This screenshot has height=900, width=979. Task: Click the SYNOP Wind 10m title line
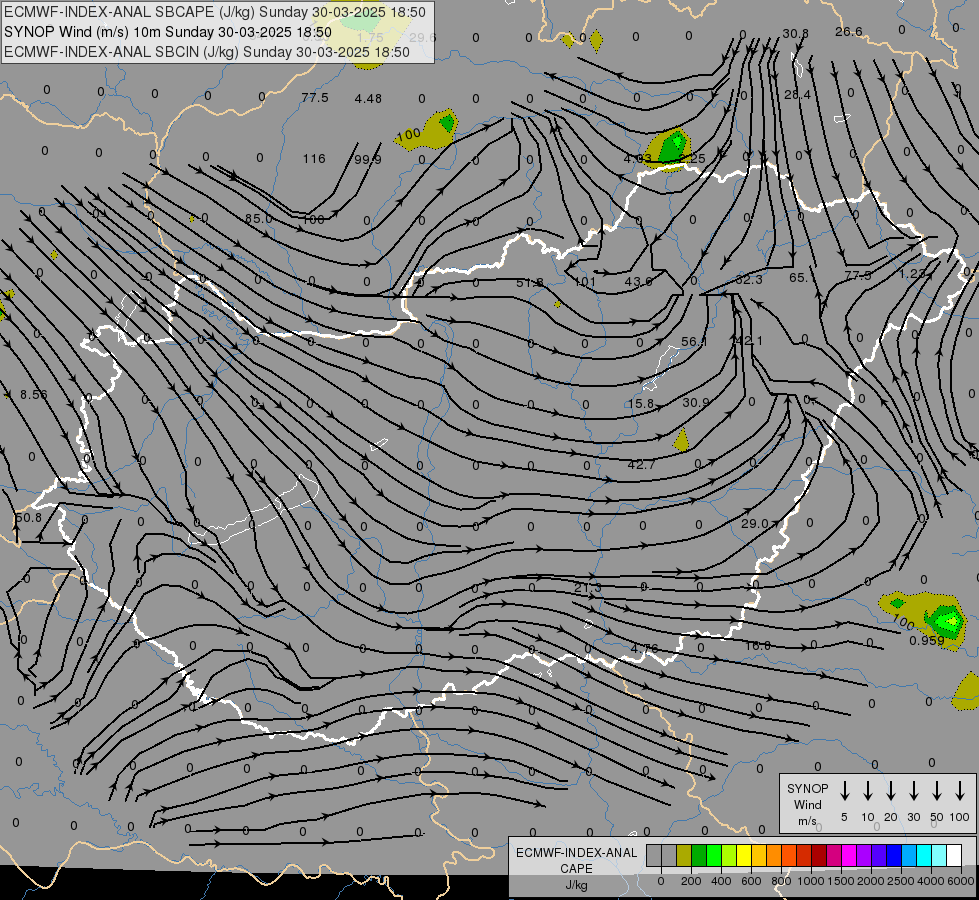tap(168, 32)
